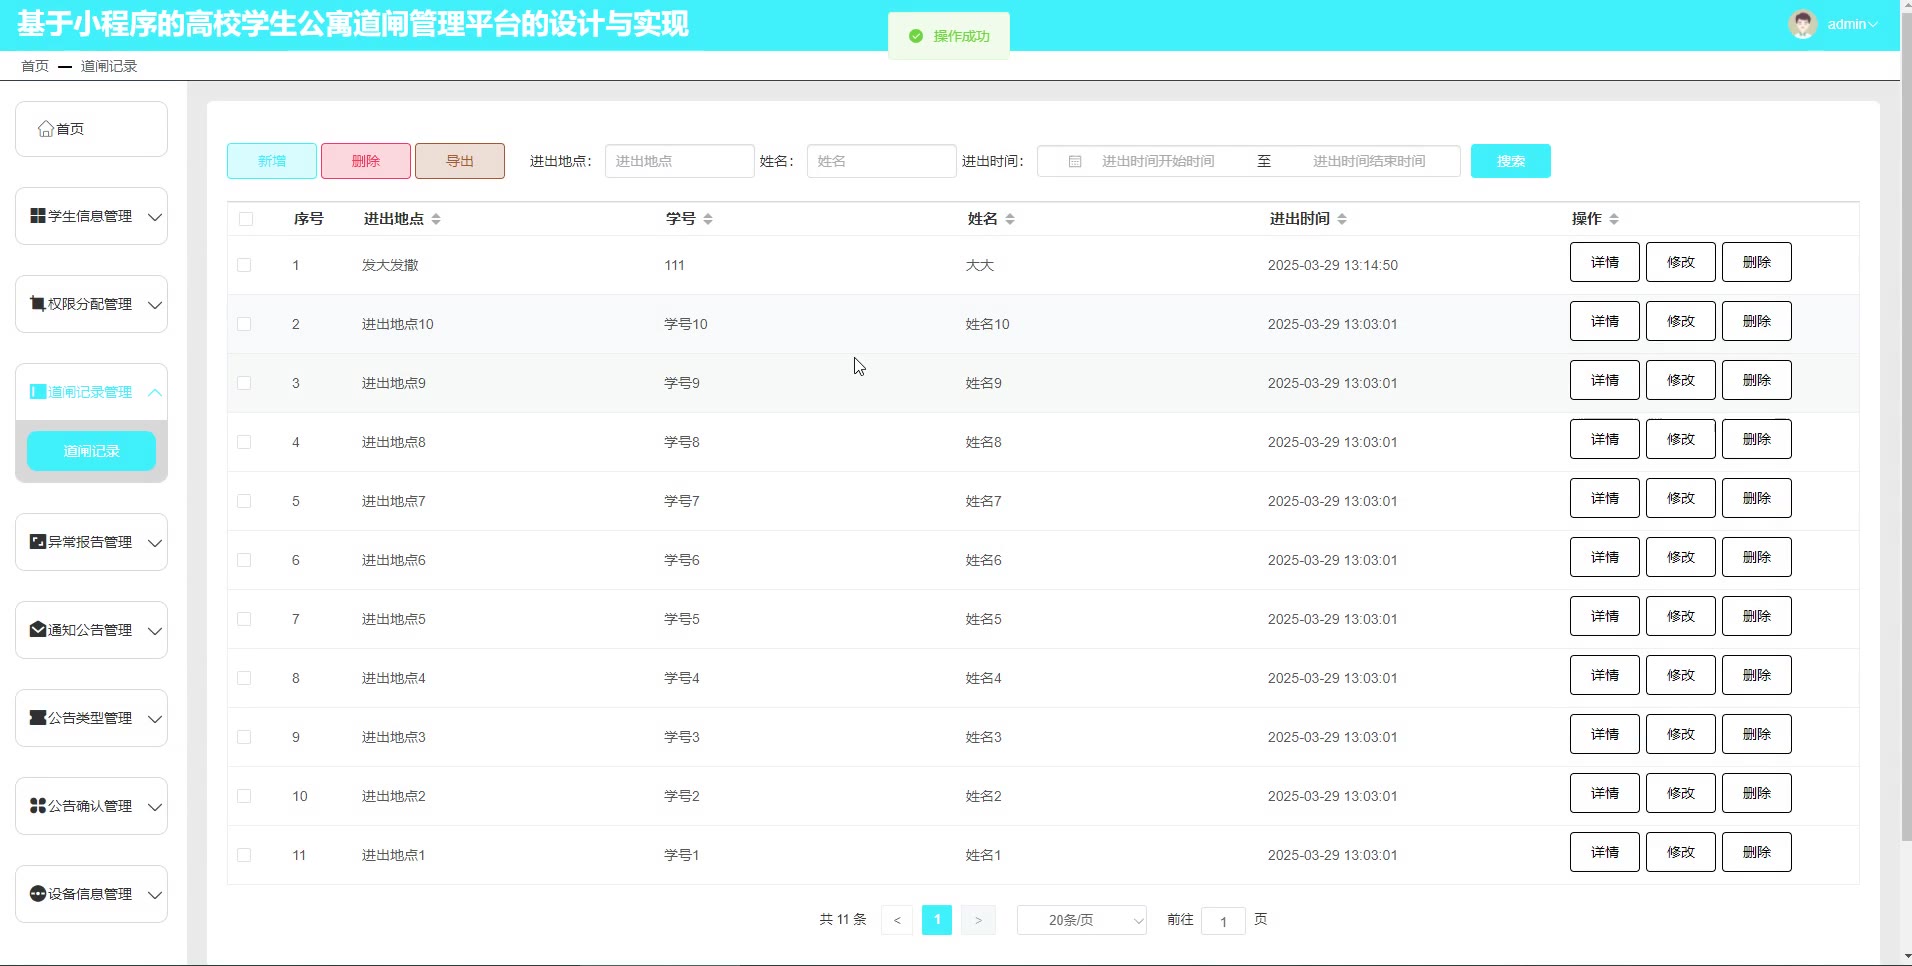Viewport: 1912px width, 966px height.
Task: Click the 权限分配管理 menu icon
Action: [38, 304]
